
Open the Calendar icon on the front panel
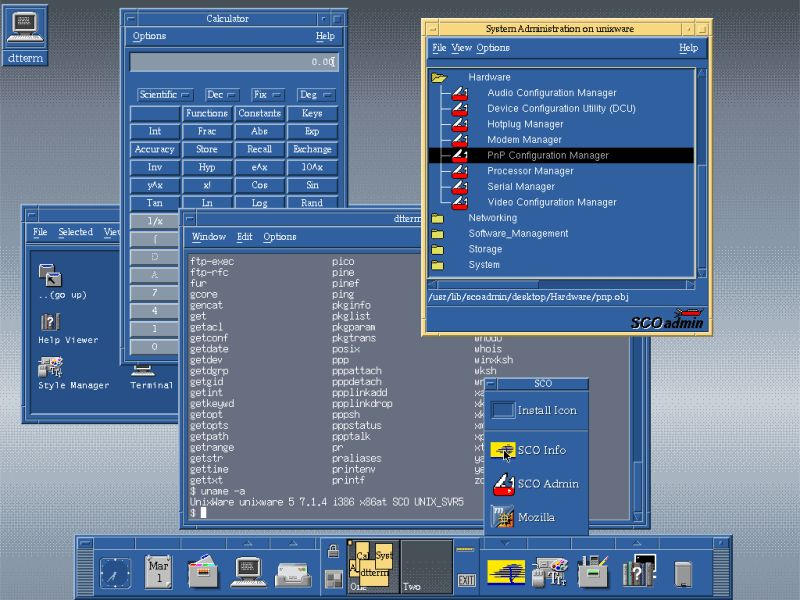point(160,571)
